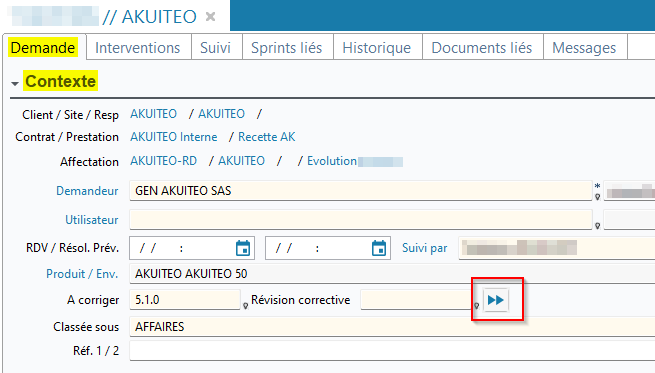Click the lookup icon next to Utilisateur field

point(597,226)
